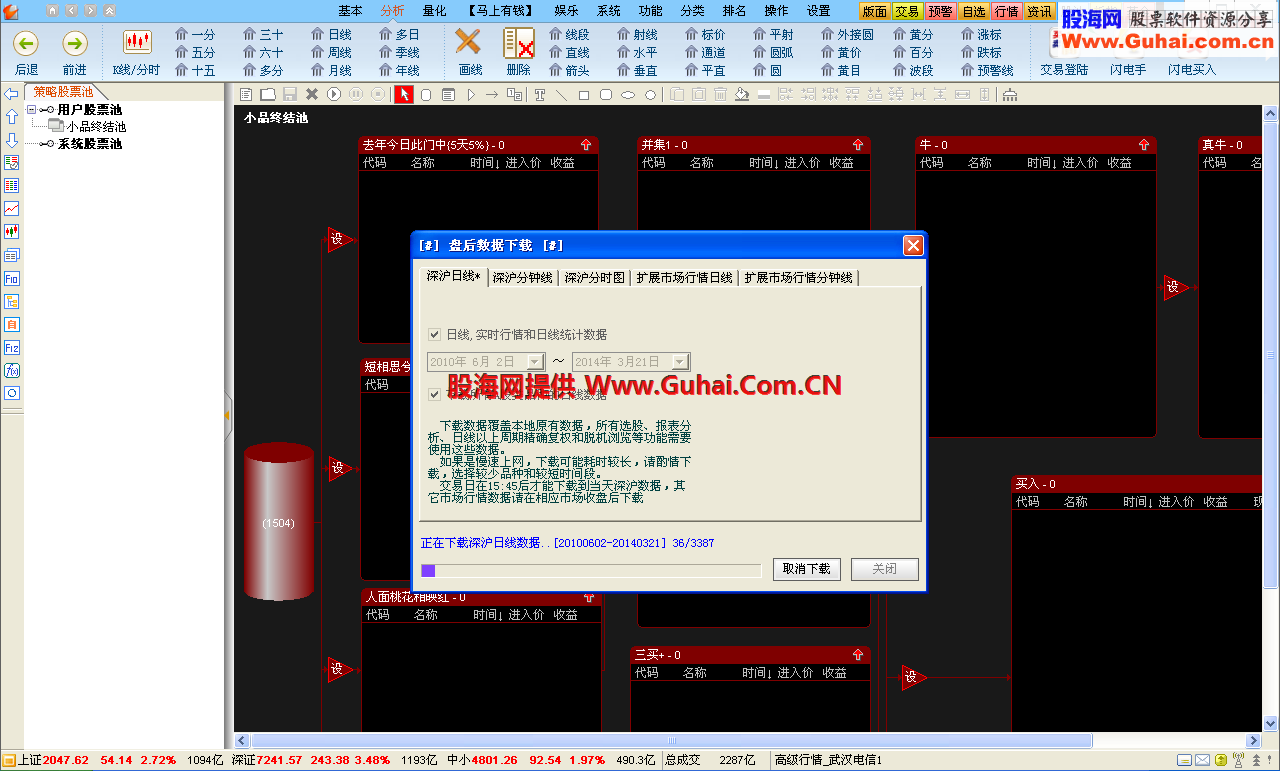
Task: Select the red arrow pointer tool
Action: pyautogui.click(x=404, y=94)
